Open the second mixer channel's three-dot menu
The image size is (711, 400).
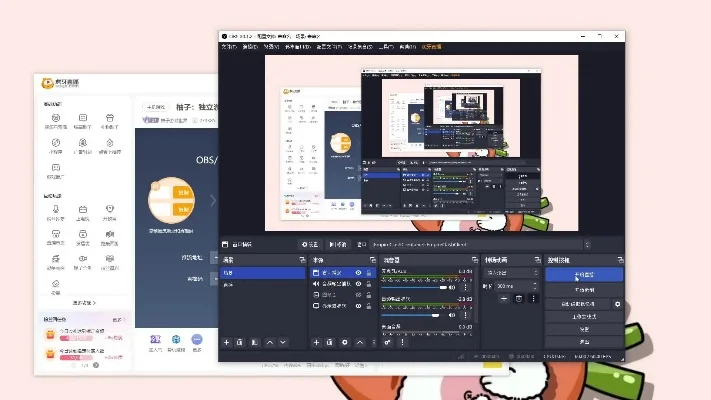[x=465, y=315]
